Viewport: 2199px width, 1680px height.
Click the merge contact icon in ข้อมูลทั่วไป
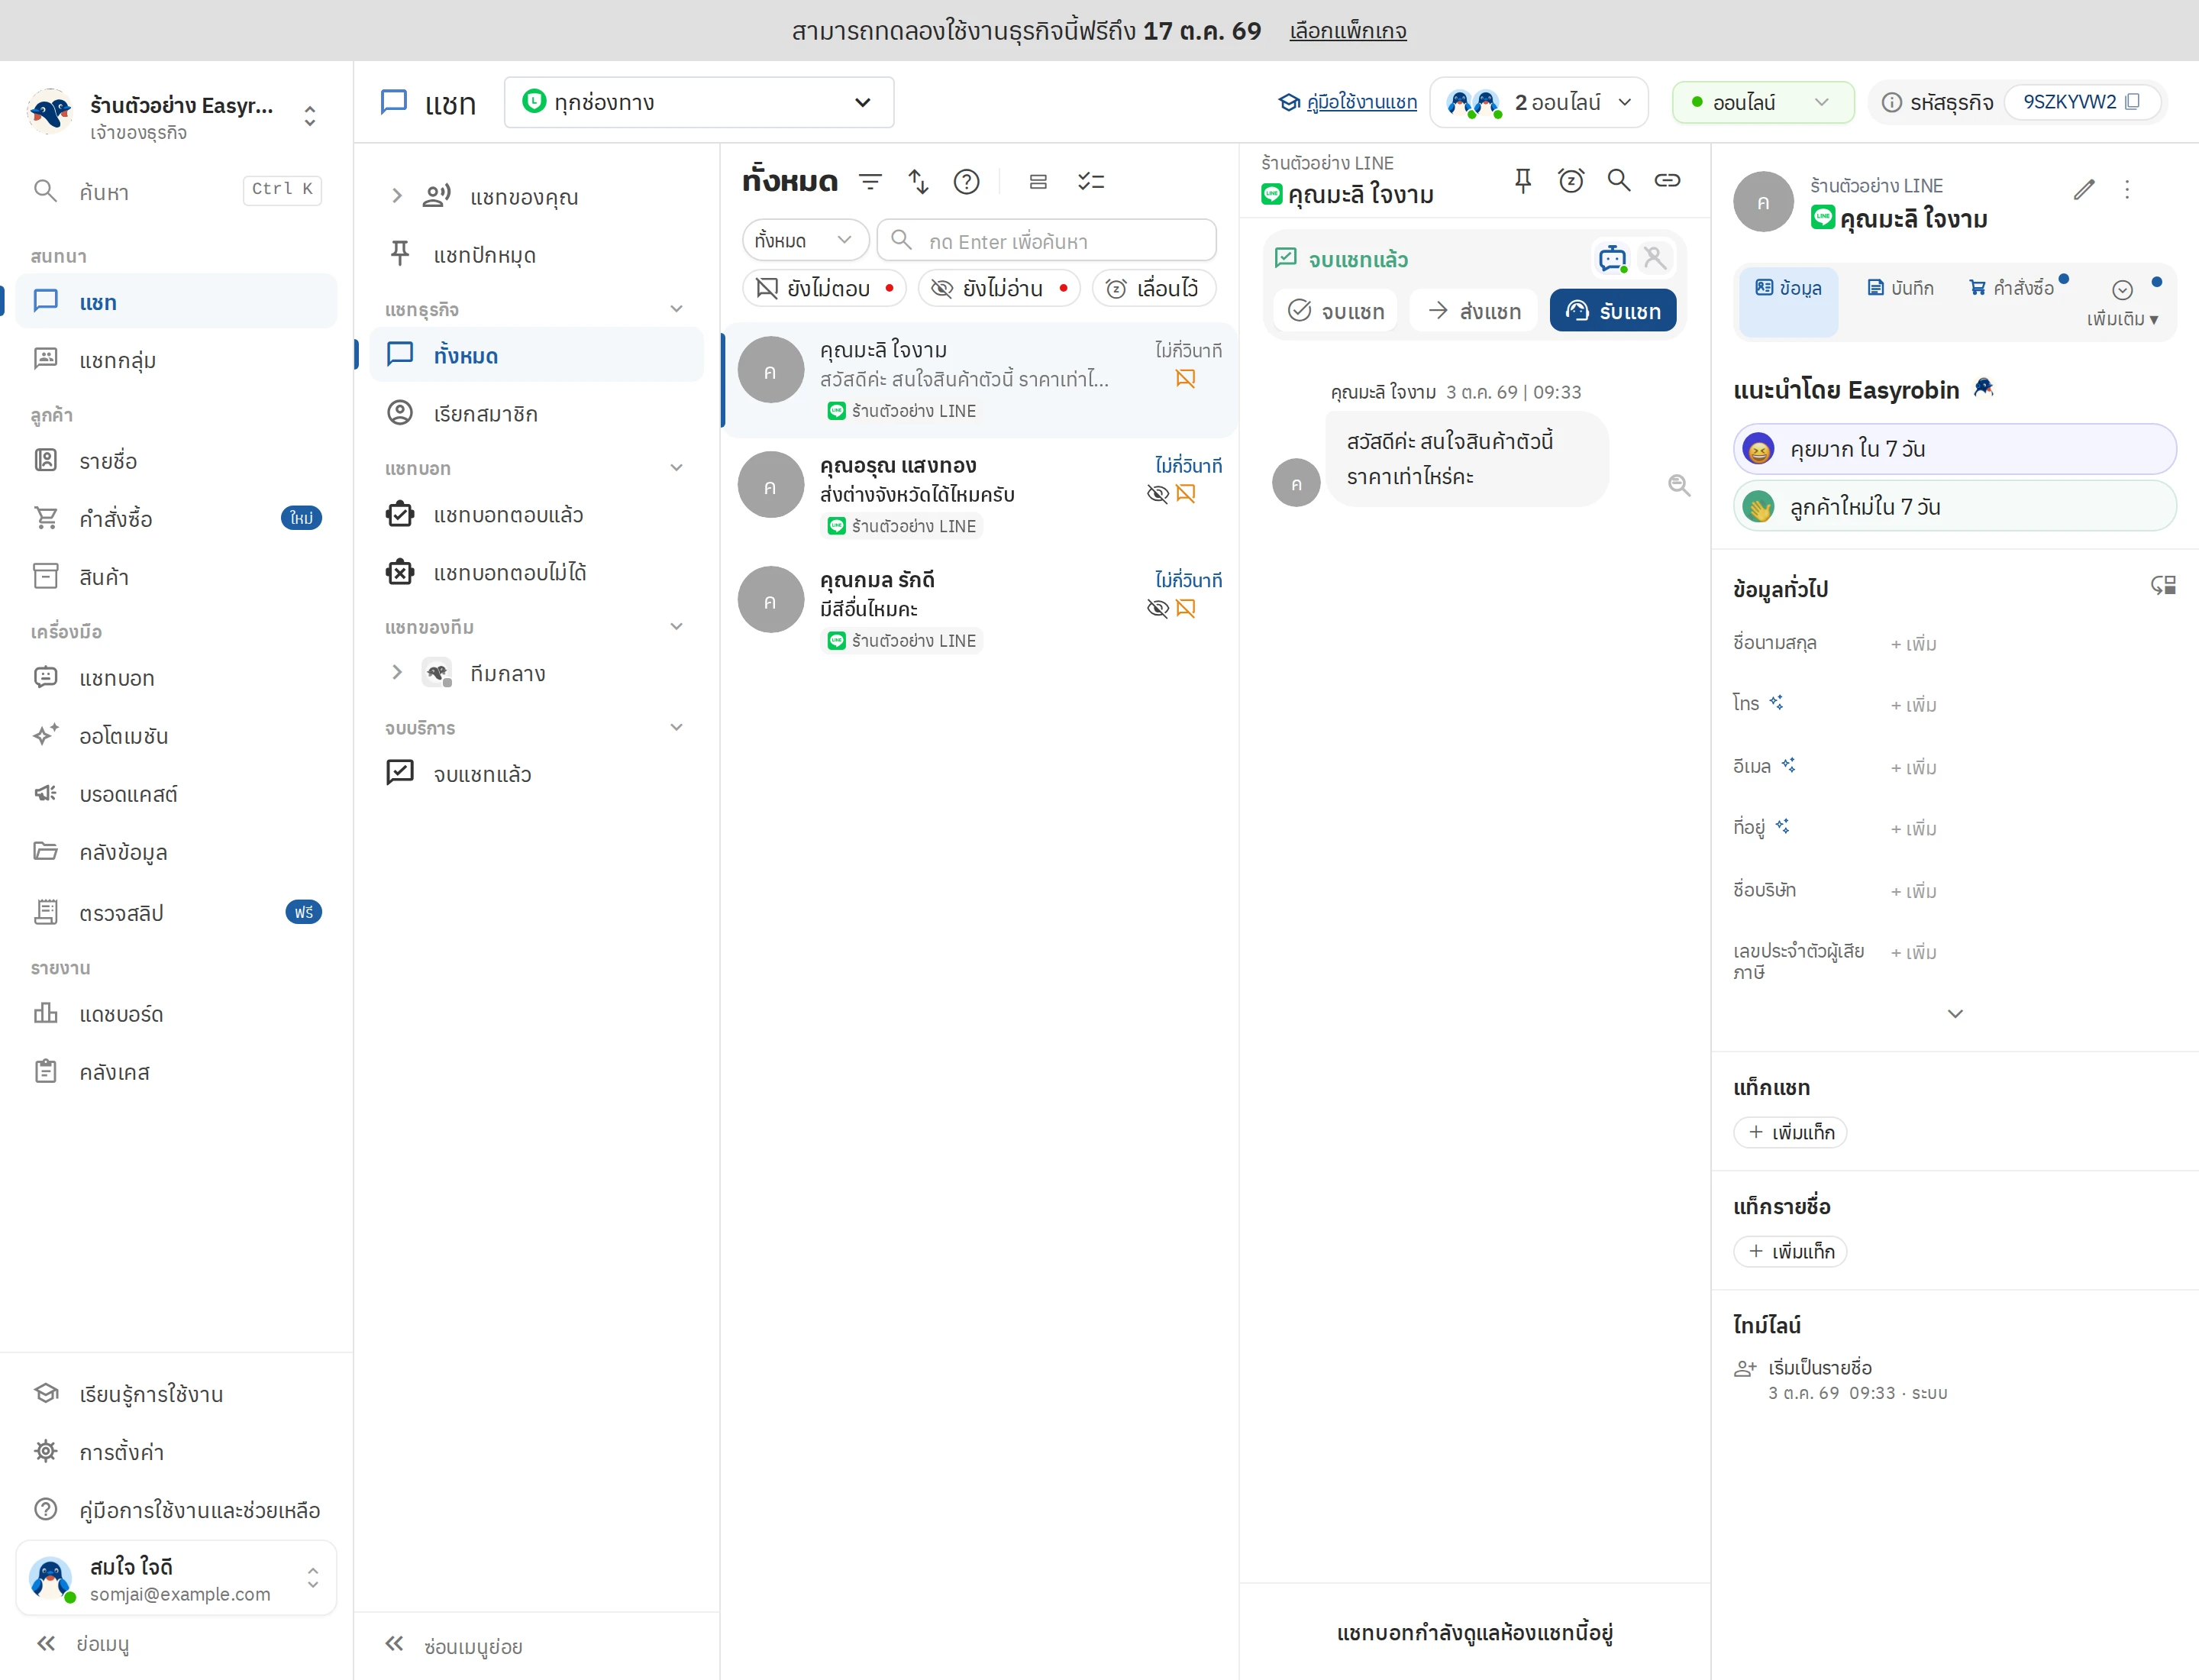(2163, 586)
